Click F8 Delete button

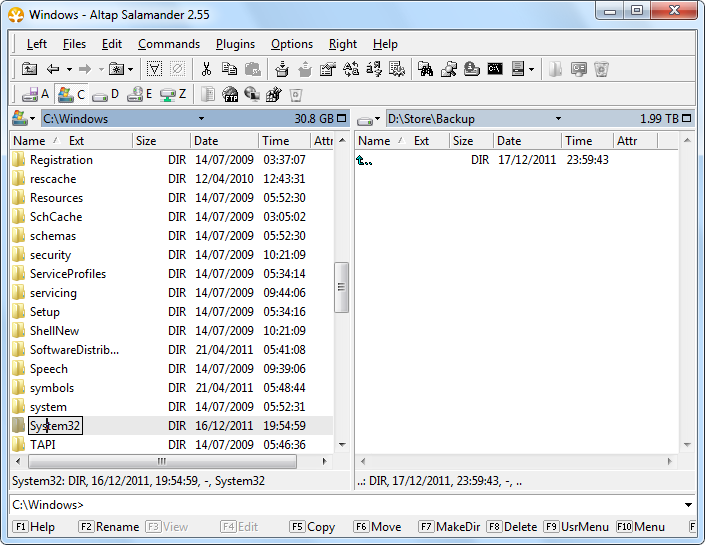click(x=512, y=527)
